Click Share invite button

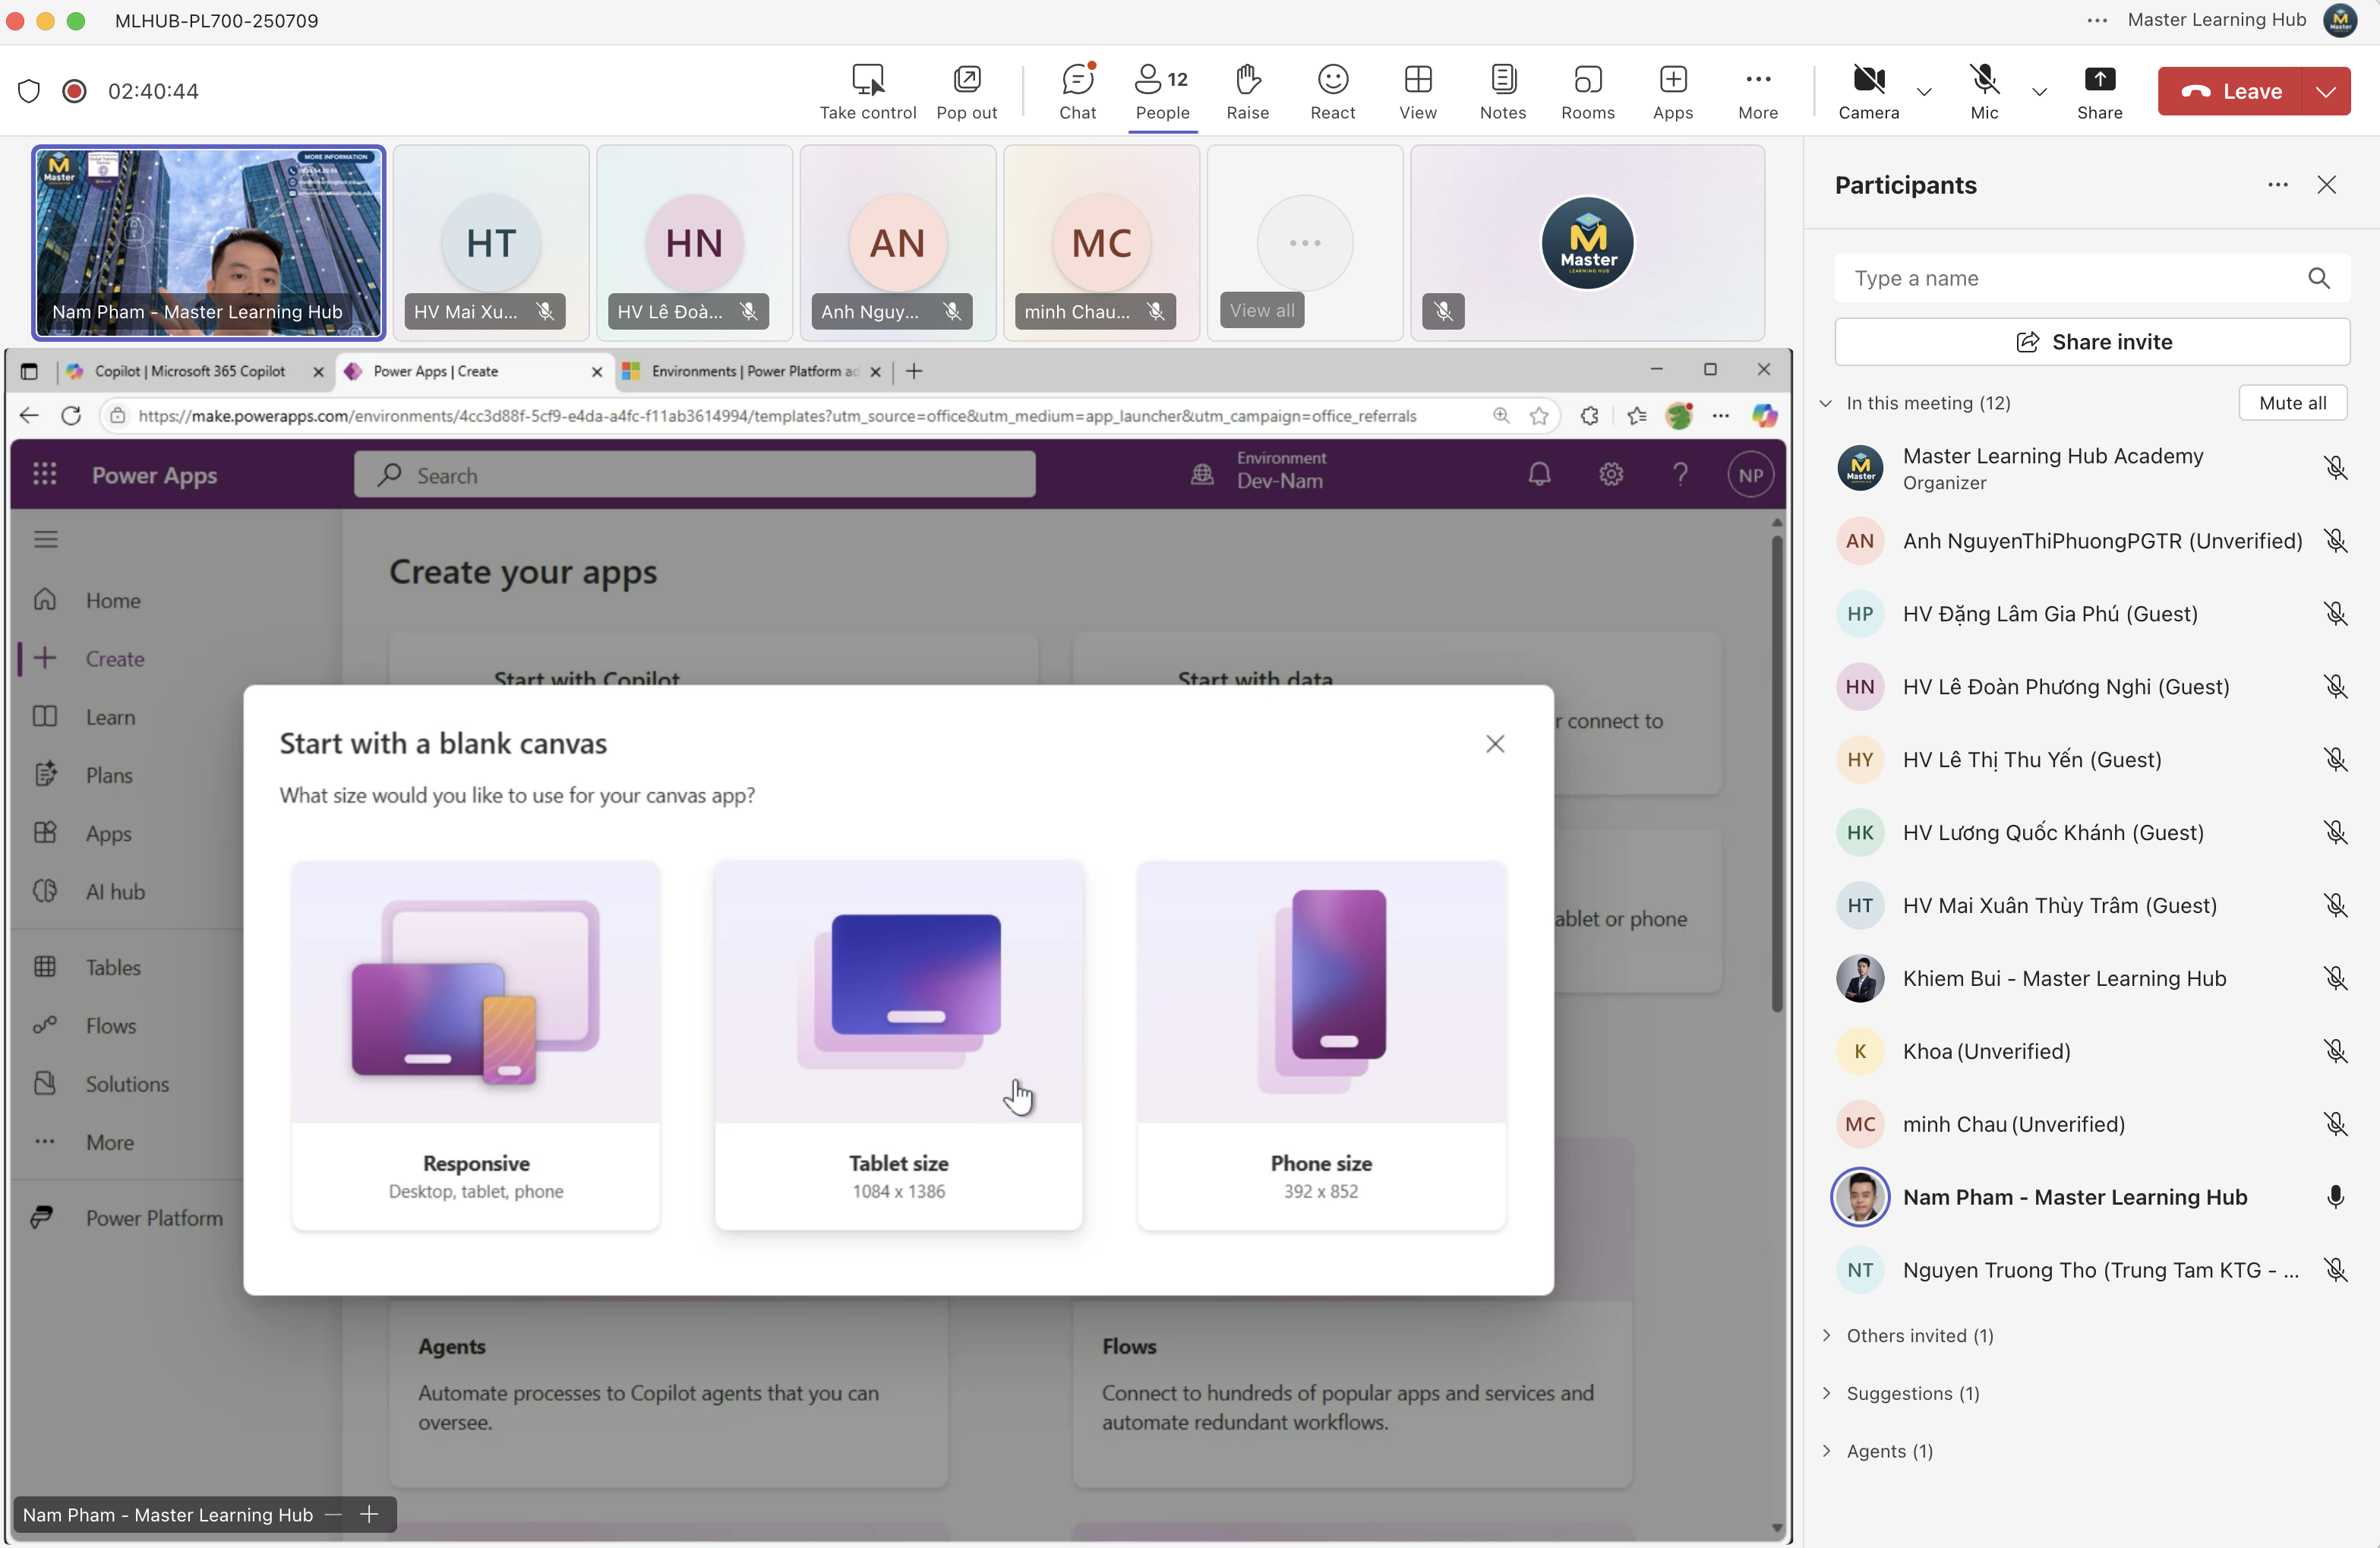click(x=2092, y=342)
